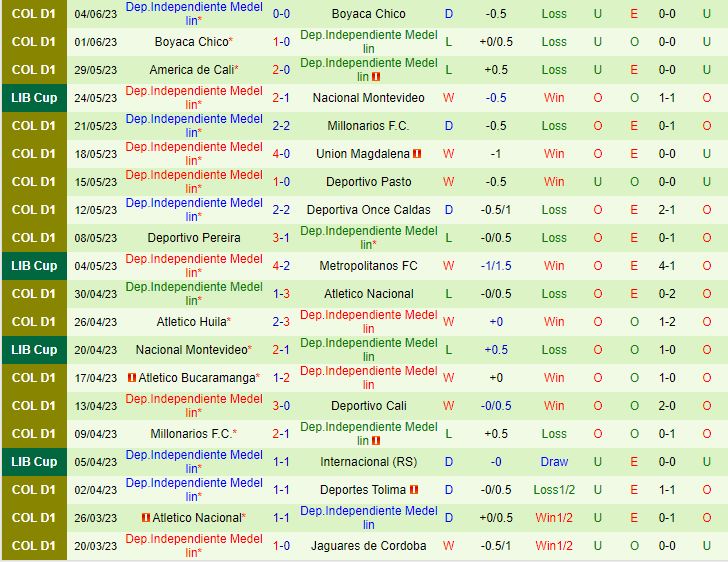Click LIB Cup label for 24/05/23 match
Screen dimensions: 728x562
coord(34,98)
